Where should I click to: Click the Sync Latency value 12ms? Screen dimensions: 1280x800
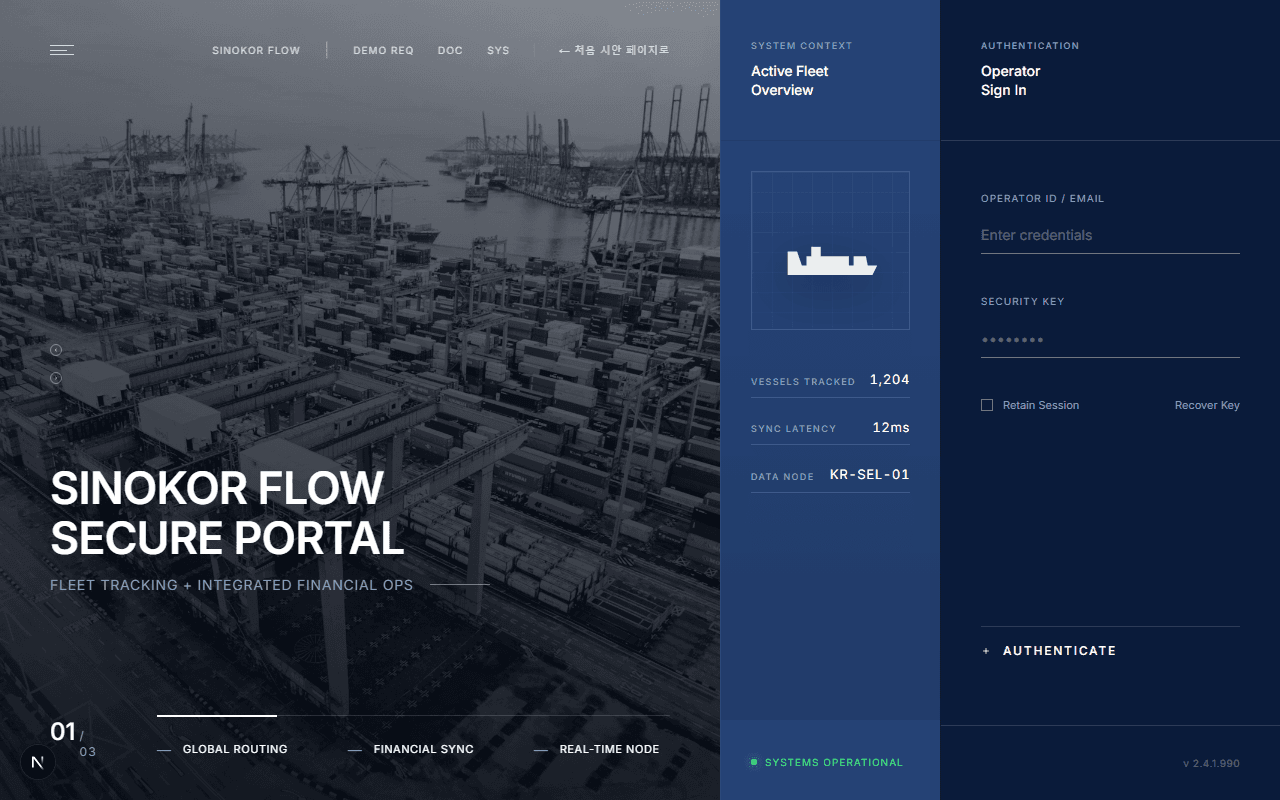coord(891,428)
